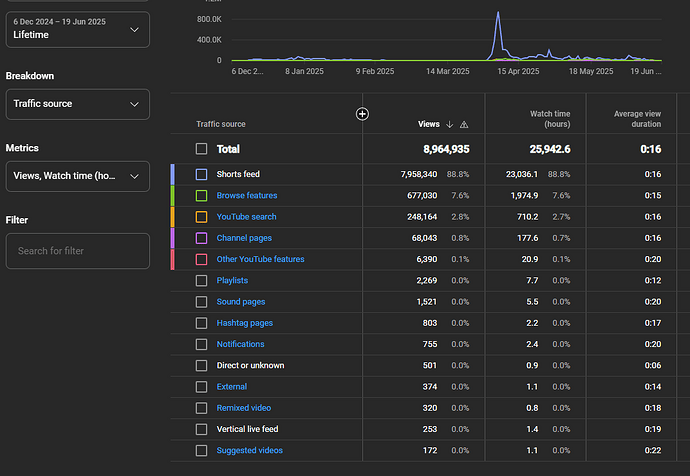Click the Shorts feed blue color bar
The height and width of the screenshot is (476, 690).
click(174, 174)
